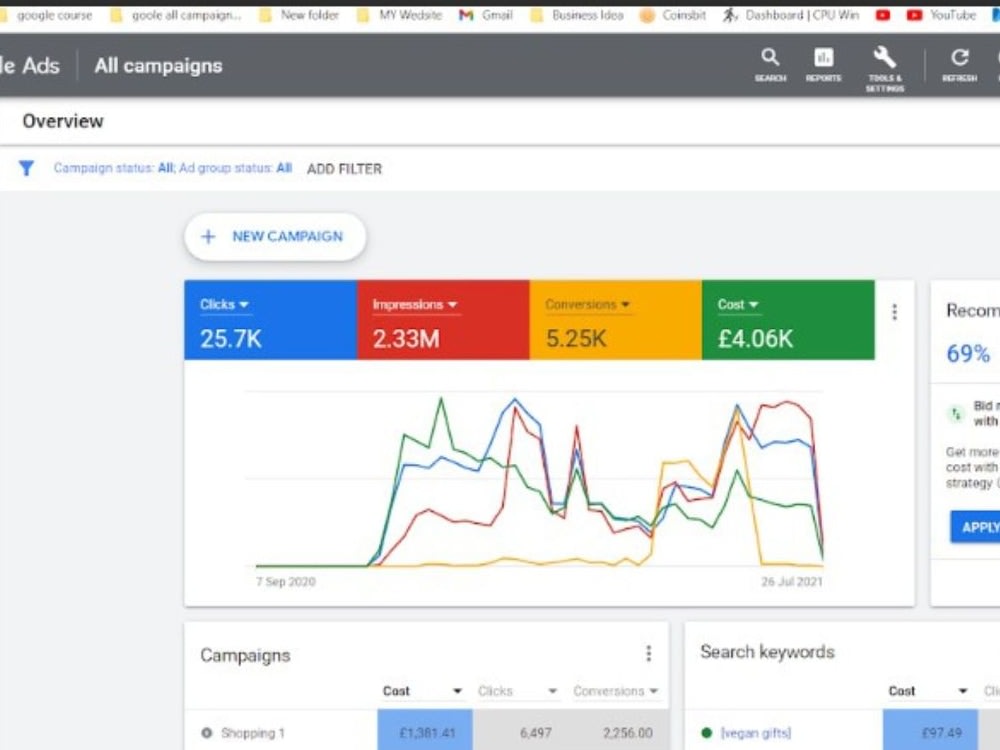The image size is (1000, 750).
Task: Select the Overview page tab
Action: pos(62,121)
